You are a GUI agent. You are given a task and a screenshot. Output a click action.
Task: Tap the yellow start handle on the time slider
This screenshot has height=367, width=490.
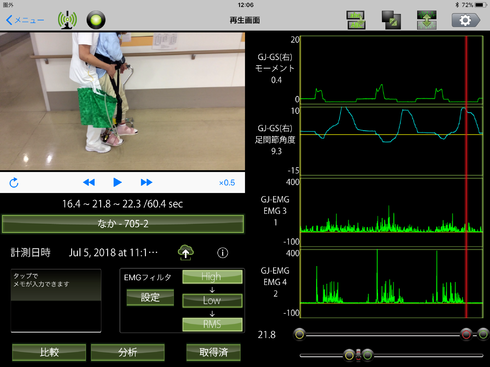coord(300,334)
